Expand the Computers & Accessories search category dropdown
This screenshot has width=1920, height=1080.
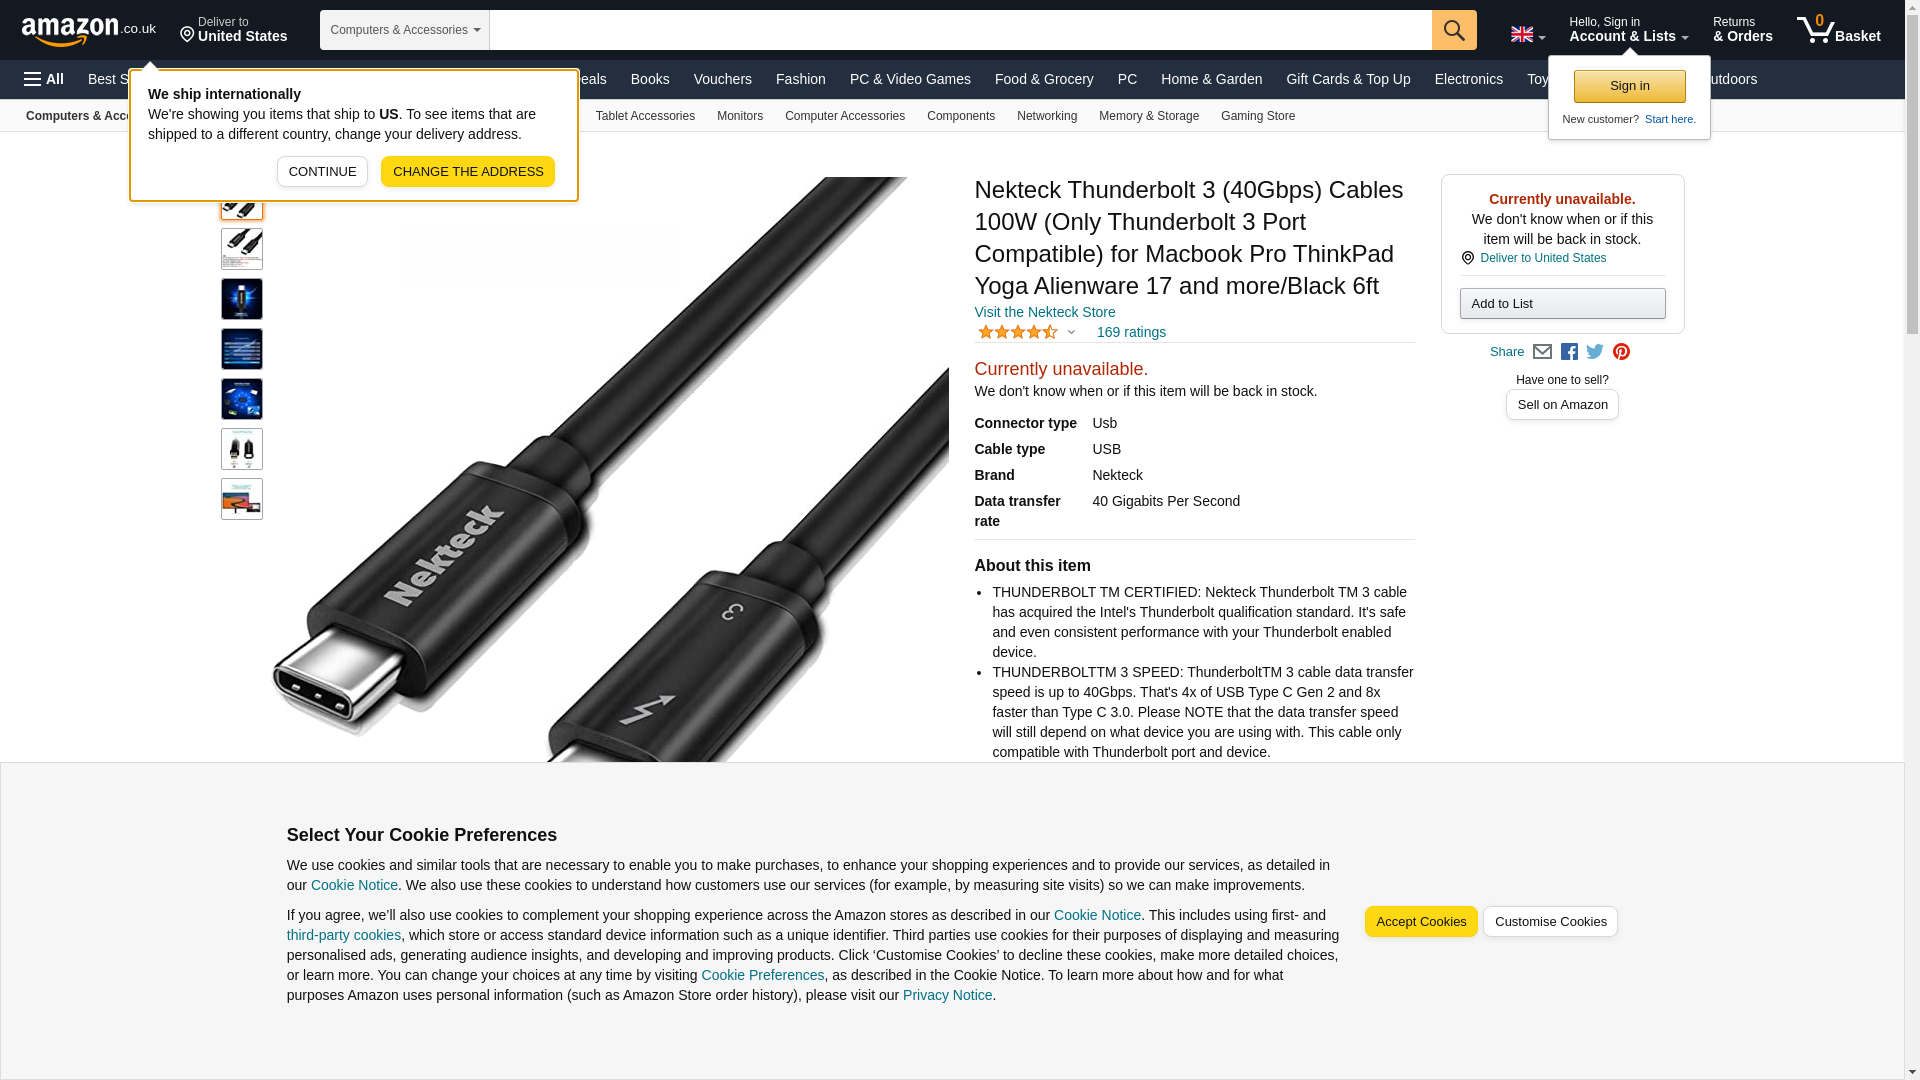(405, 30)
